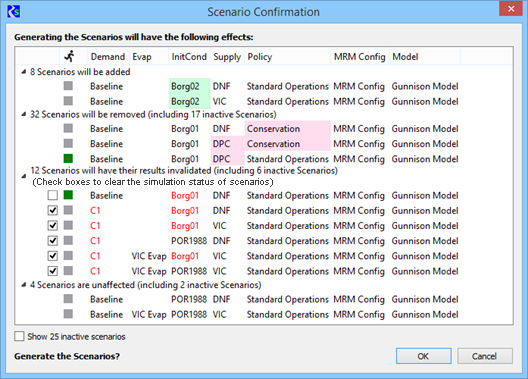Click gray status square of Baseline VIC Evap POR1988 row
This screenshot has height=379, width=528.
(68, 314)
